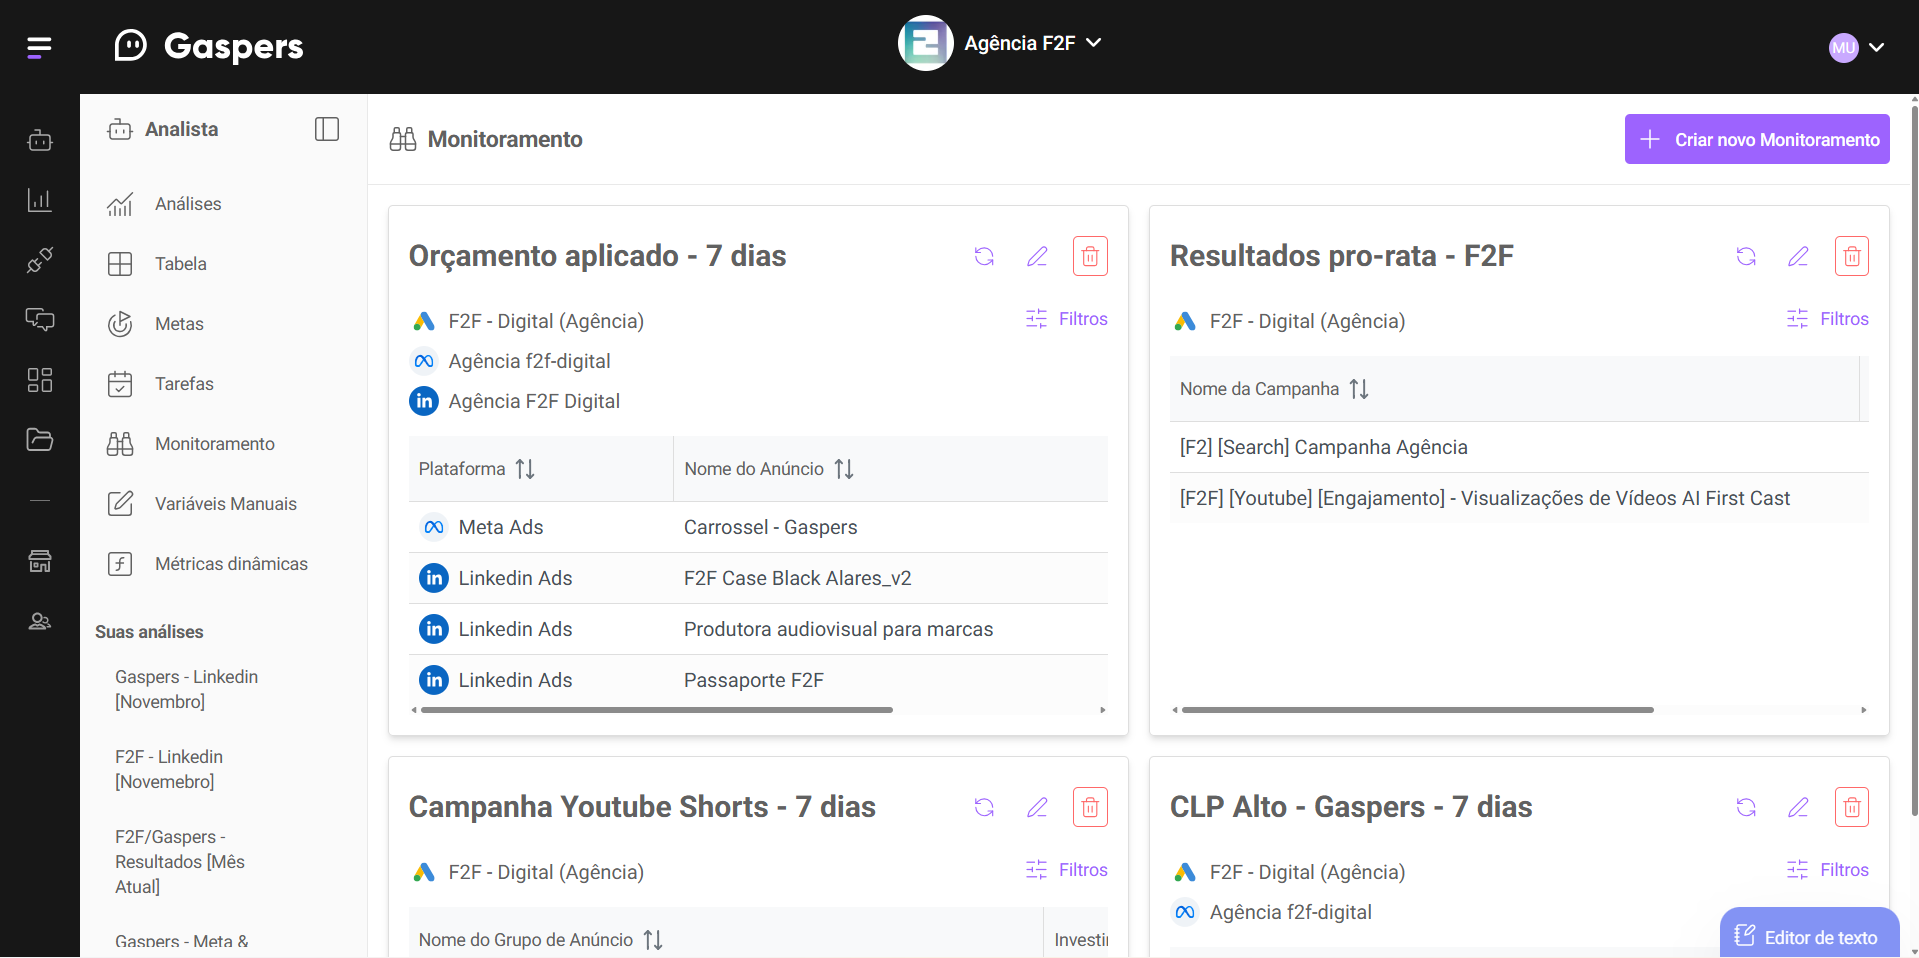This screenshot has width=1919, height=958.
Task: Sort table by Plataforma column
Action: tap(525, 469)
